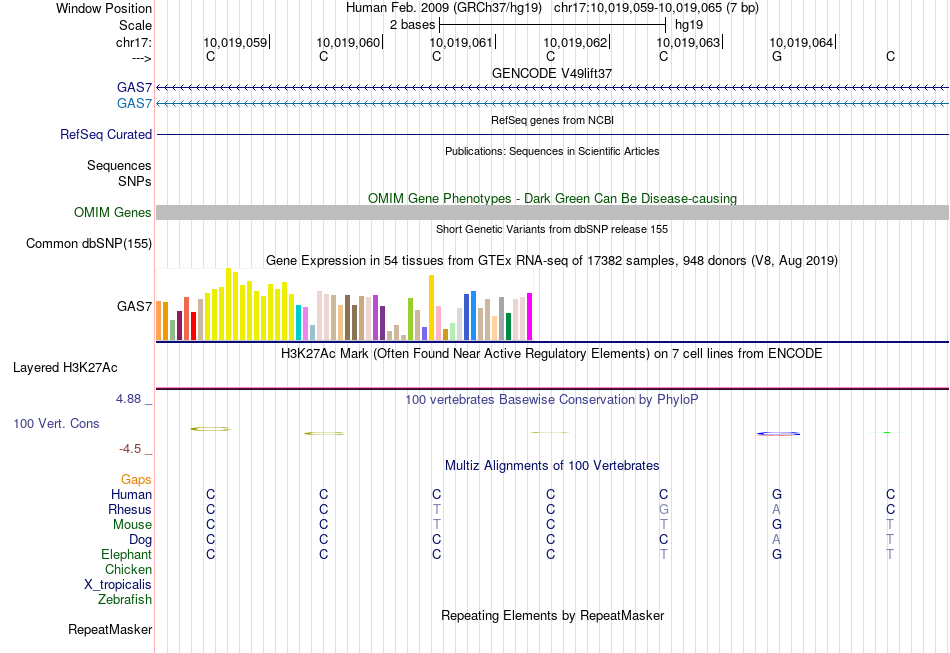The width and height of the screenshot is (950, 653).
Task: Click the 4.88 PhyloP upper scale value
Action: [128, 399]
